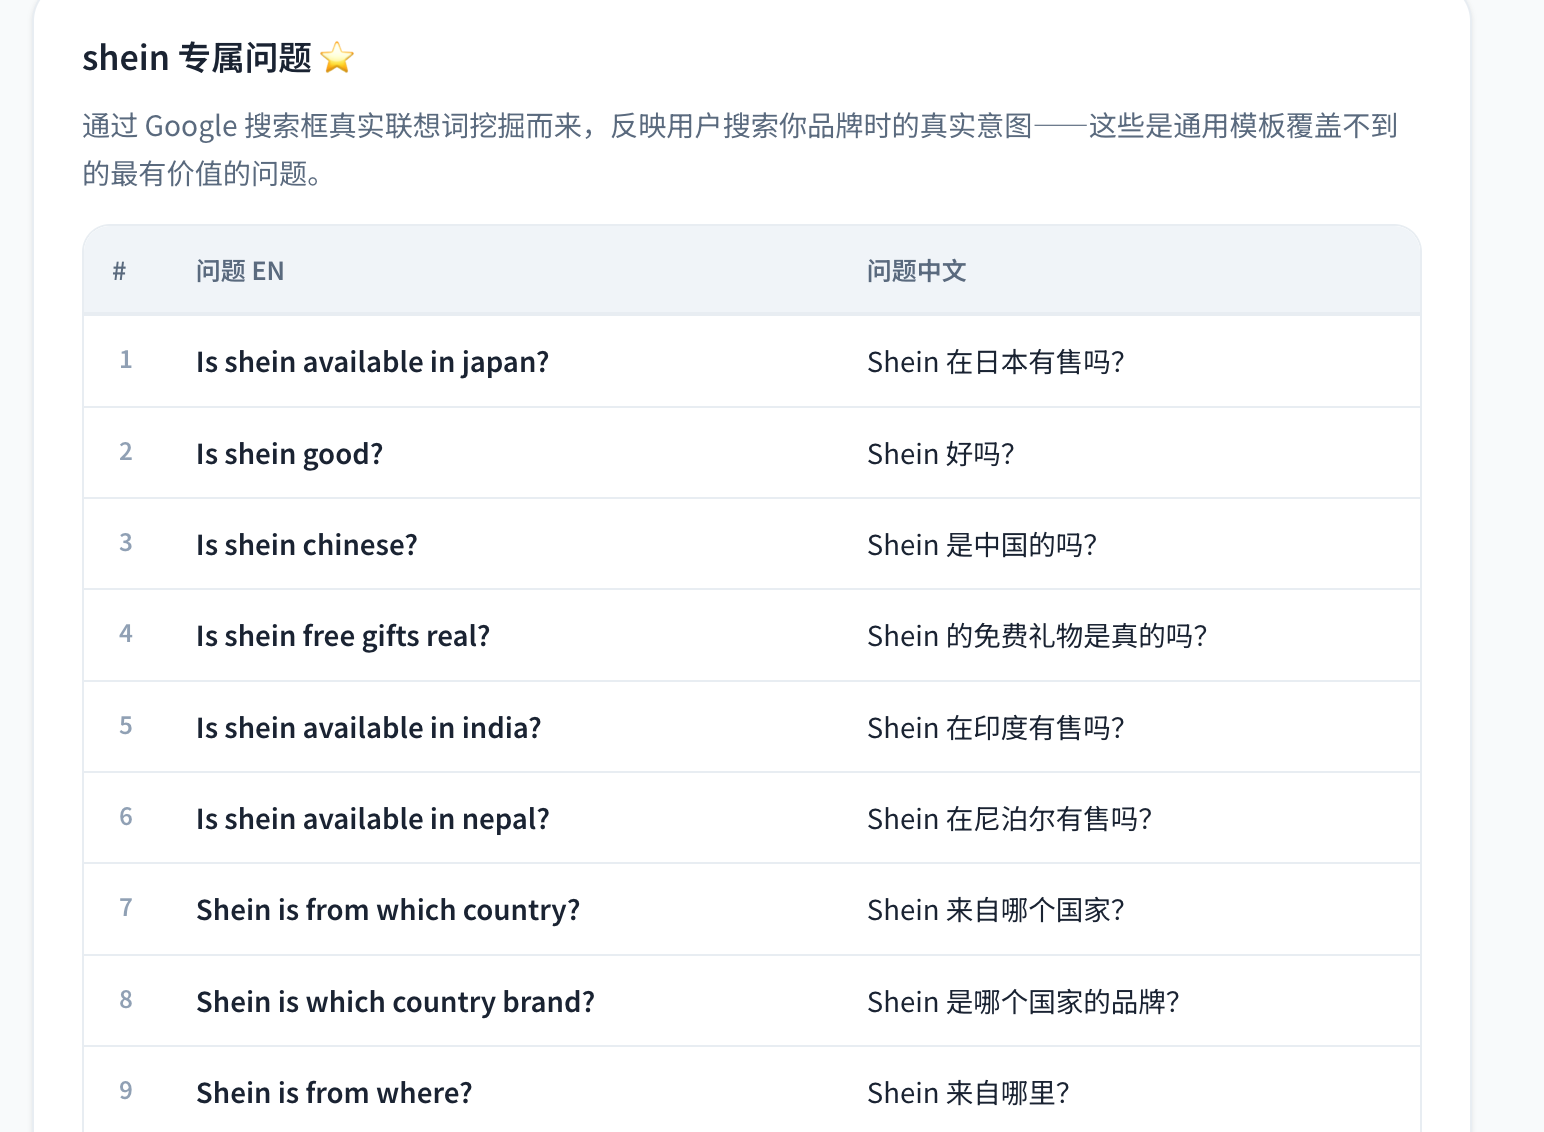
Task: Click the "问题中文" column header
Action: pyautogui.click(x=916, y=271)
